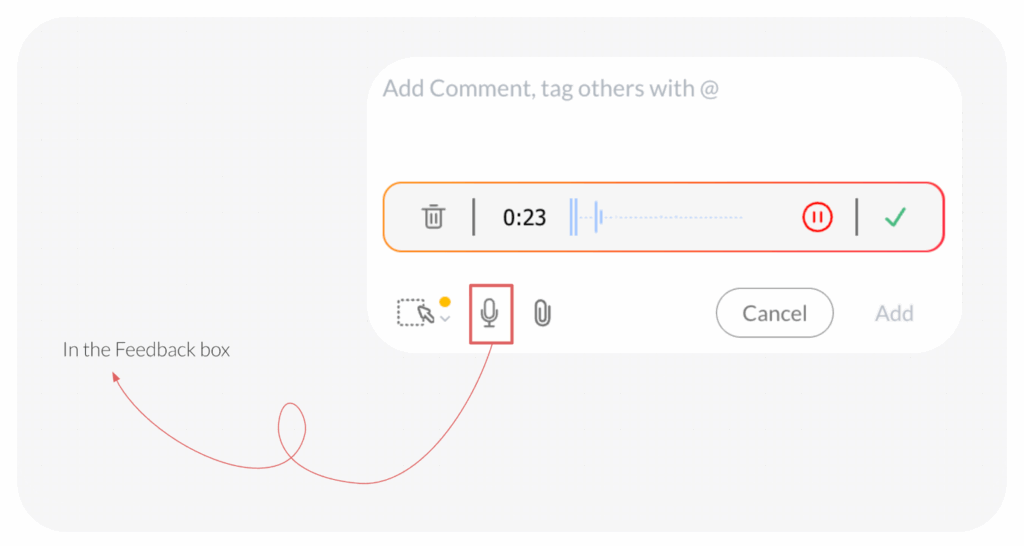This screenshot has width=1024, height=547.
Task: Pause the voice recording
Action: click(x=817, y=216)
